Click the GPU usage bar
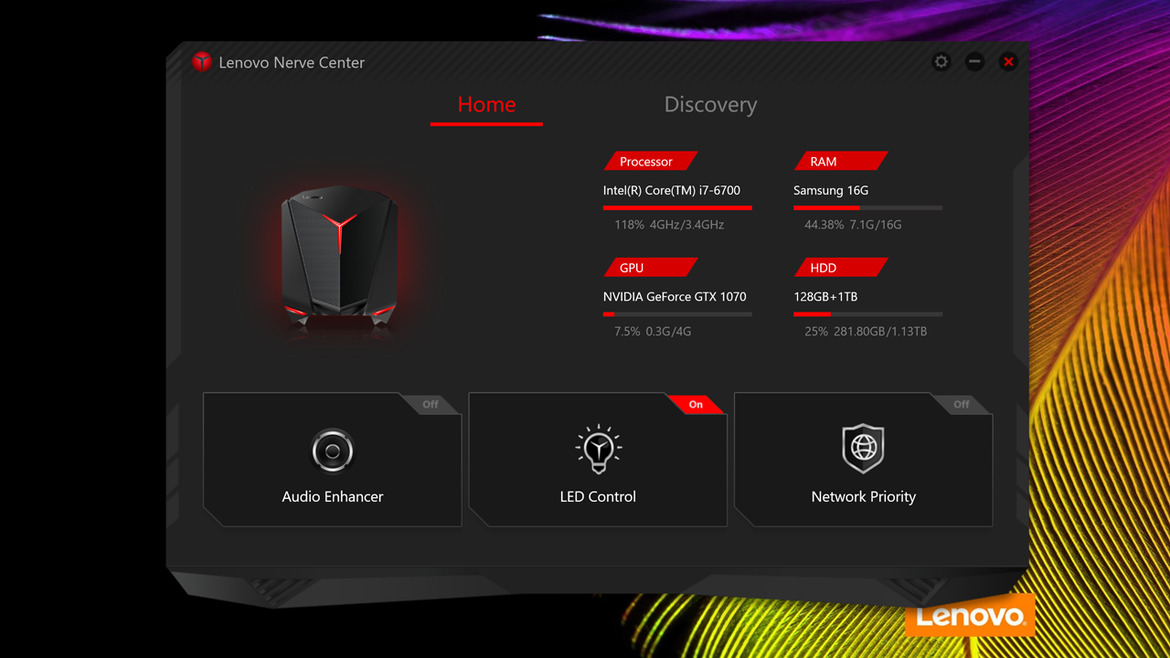 point(678,314)
